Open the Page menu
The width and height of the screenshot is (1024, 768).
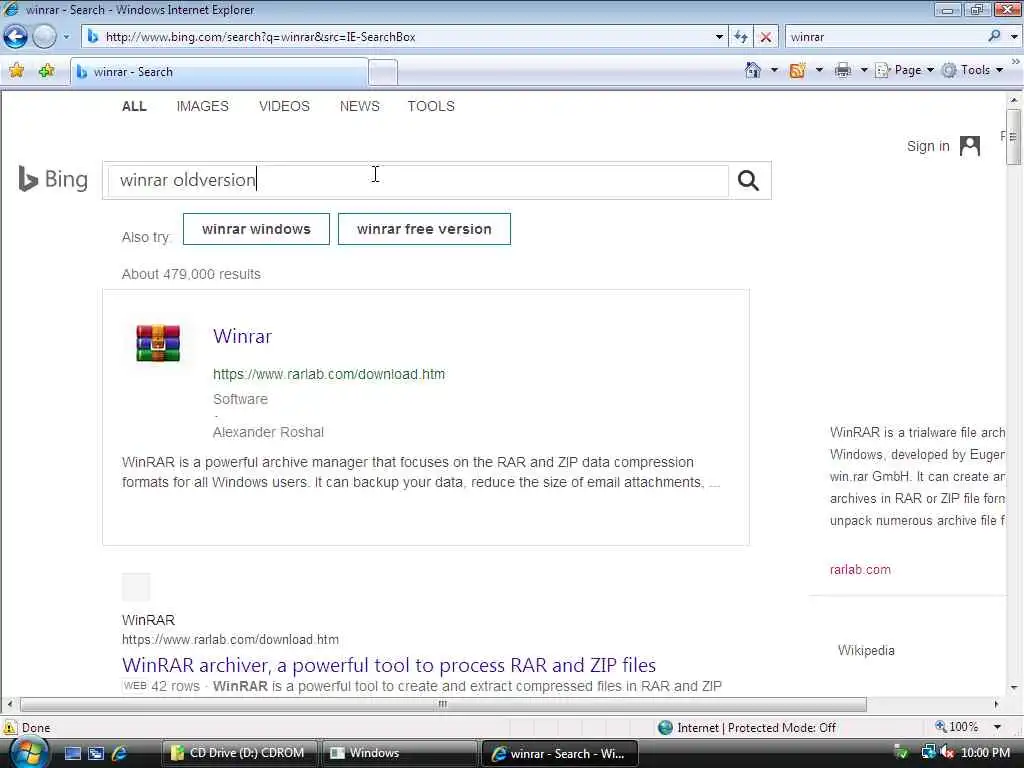[904, 70]
